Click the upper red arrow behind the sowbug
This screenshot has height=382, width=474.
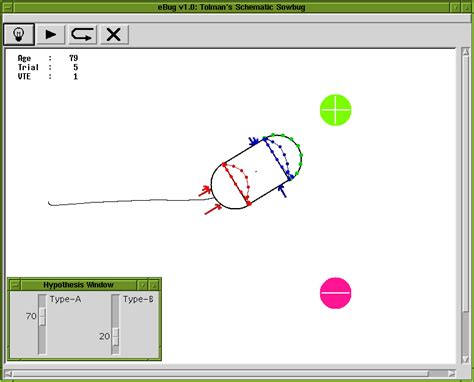pyautogui.click(x=205, y=191)
